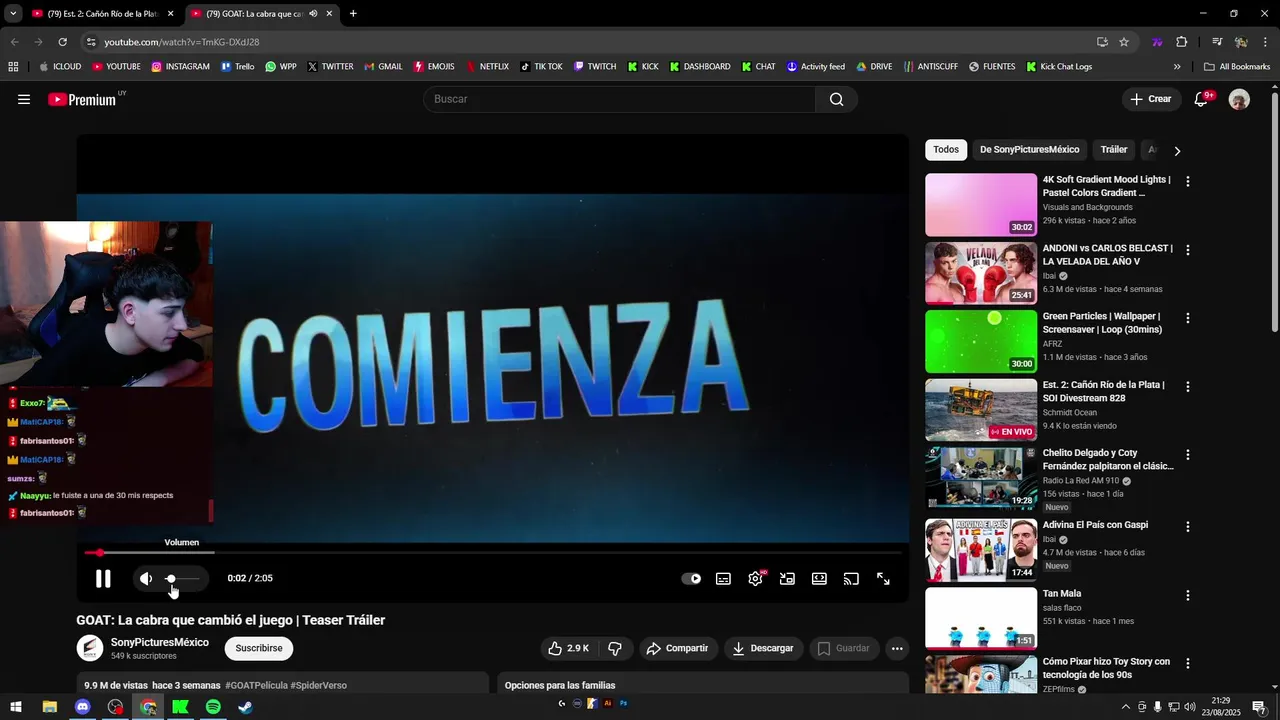
Task: Open Discord from the taskbar
Action: point(82,707)
